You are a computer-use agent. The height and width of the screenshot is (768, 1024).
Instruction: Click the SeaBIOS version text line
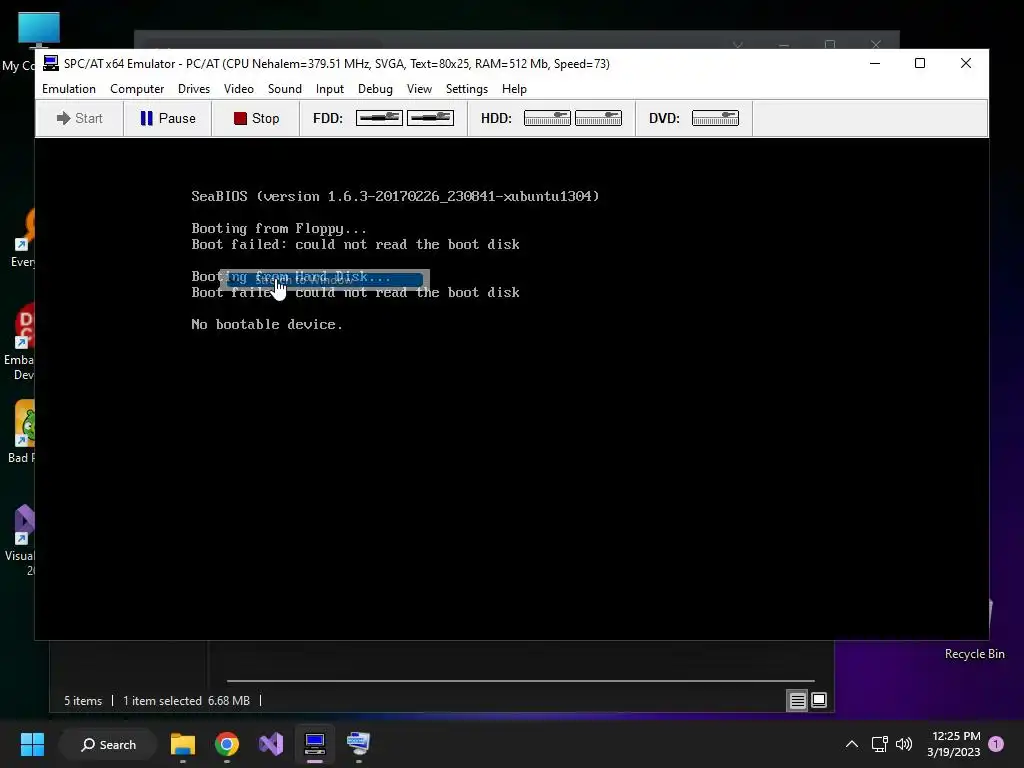395,197
